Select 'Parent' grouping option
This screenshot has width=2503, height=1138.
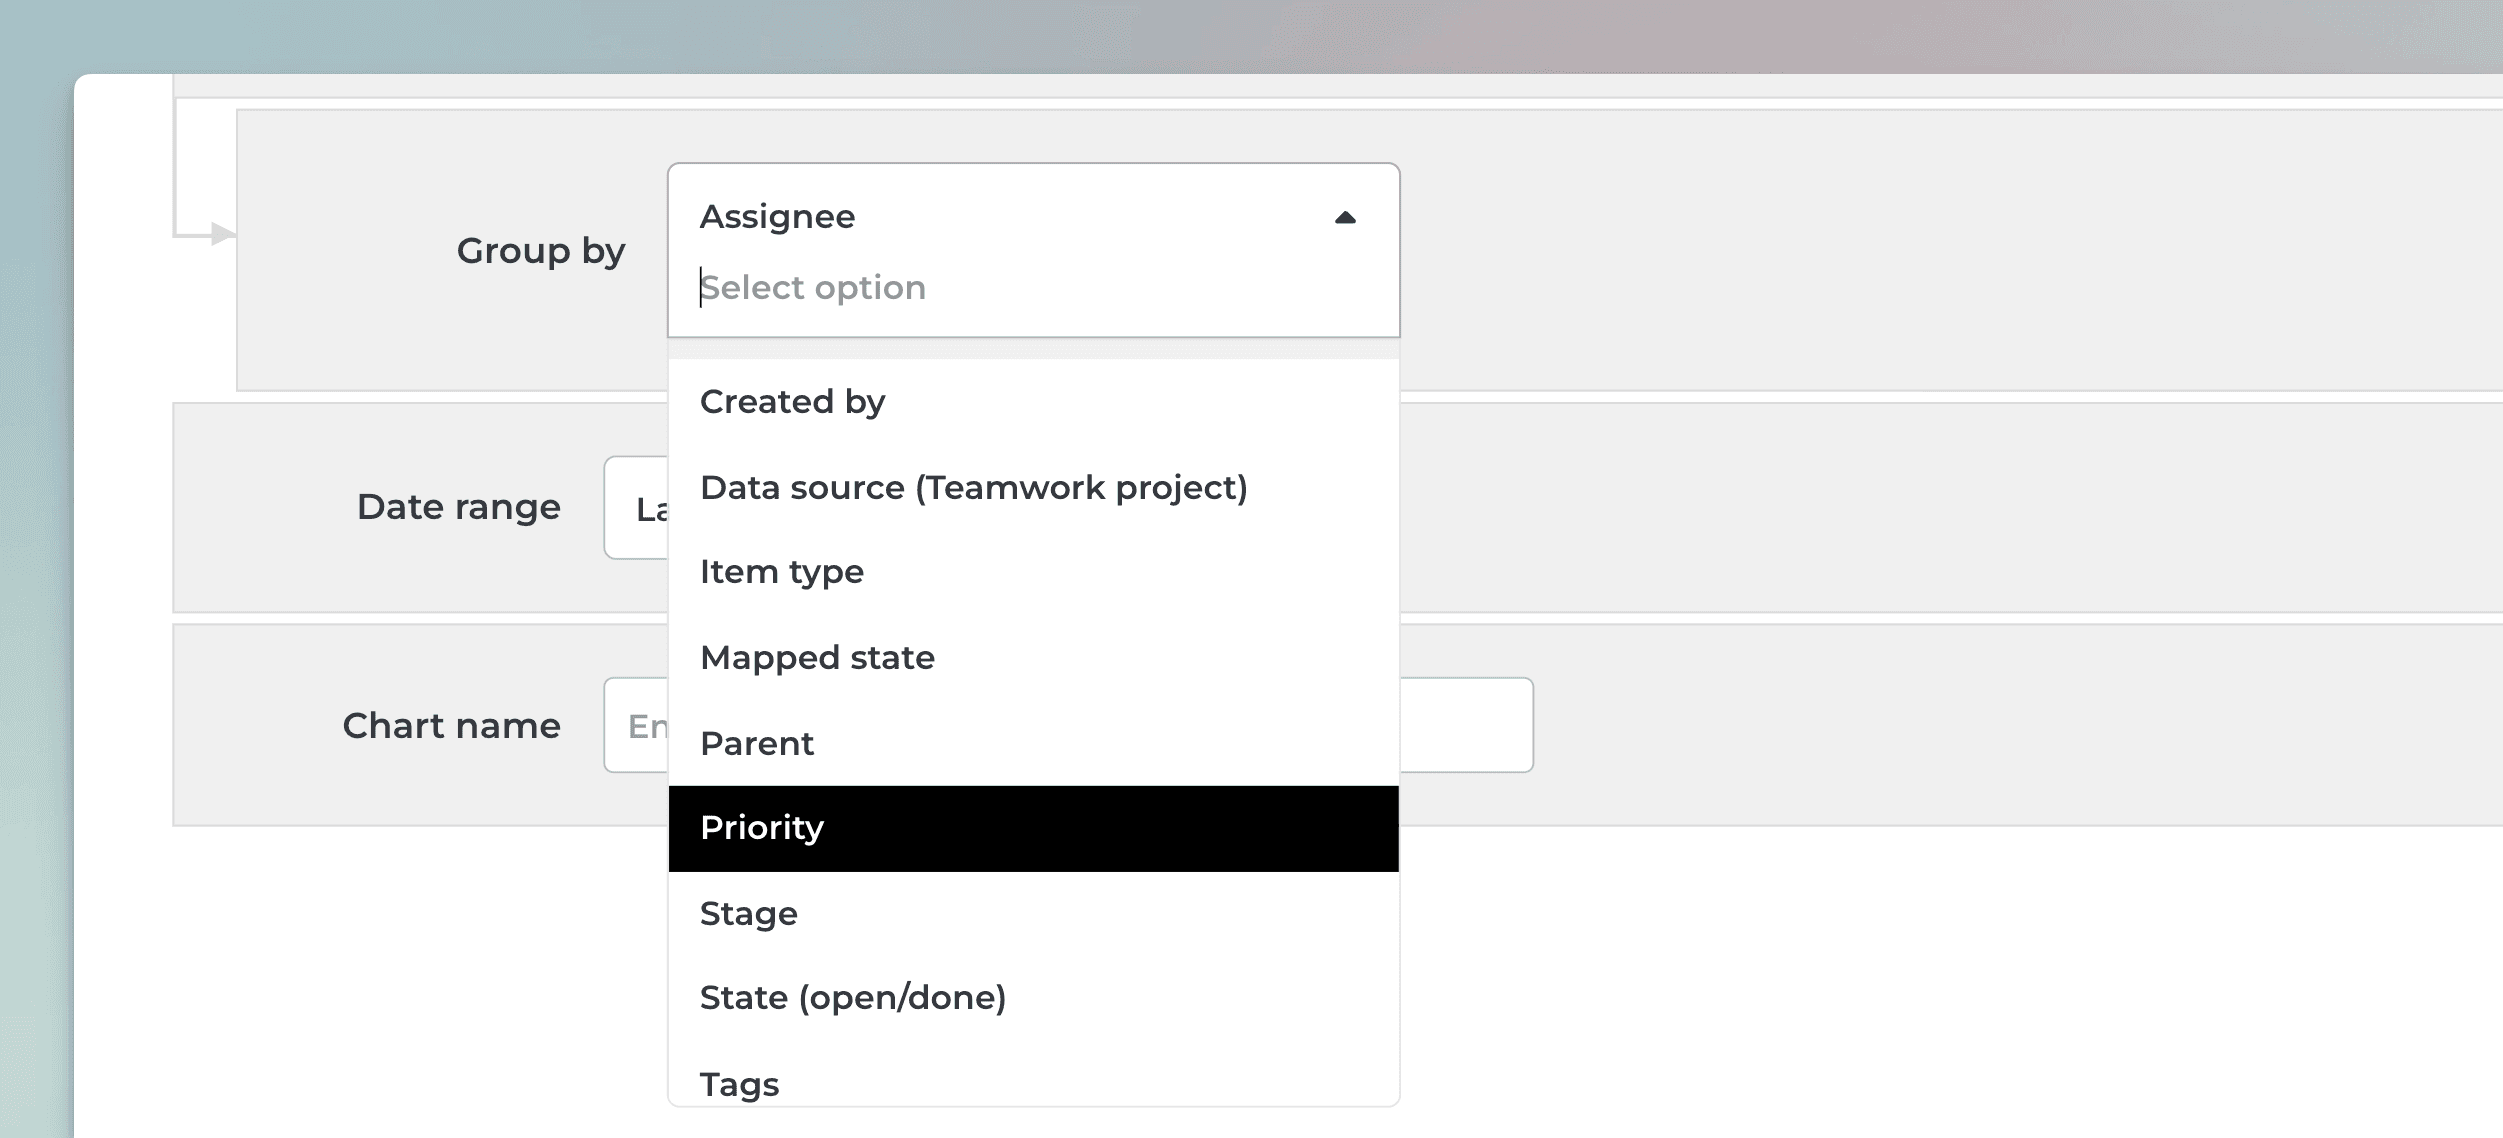tap(757, 744)
